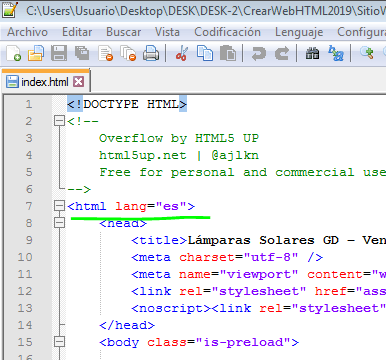The width and height of the screenshot is (386, 360).
Task: Open the Archivo menu
Action: tap(28, 32)
